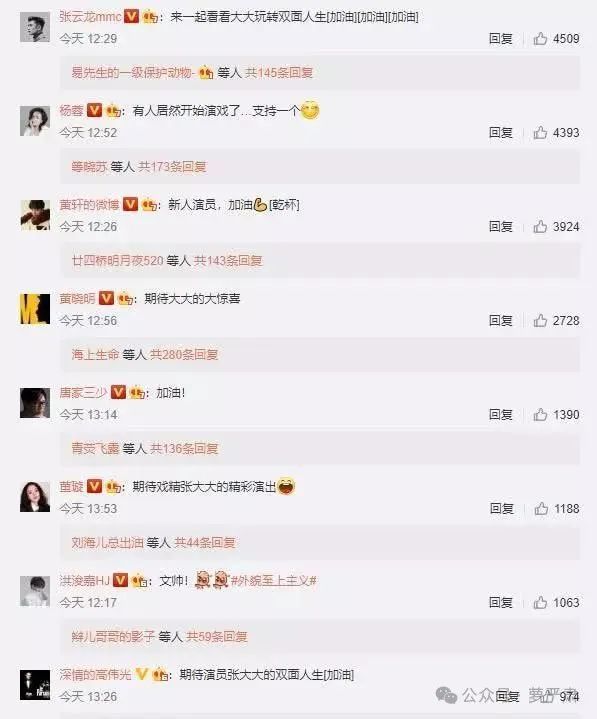Like the 洪浚嘉HJ comment
The width and height of the screenshot is (597, 719).
[540, 603]
